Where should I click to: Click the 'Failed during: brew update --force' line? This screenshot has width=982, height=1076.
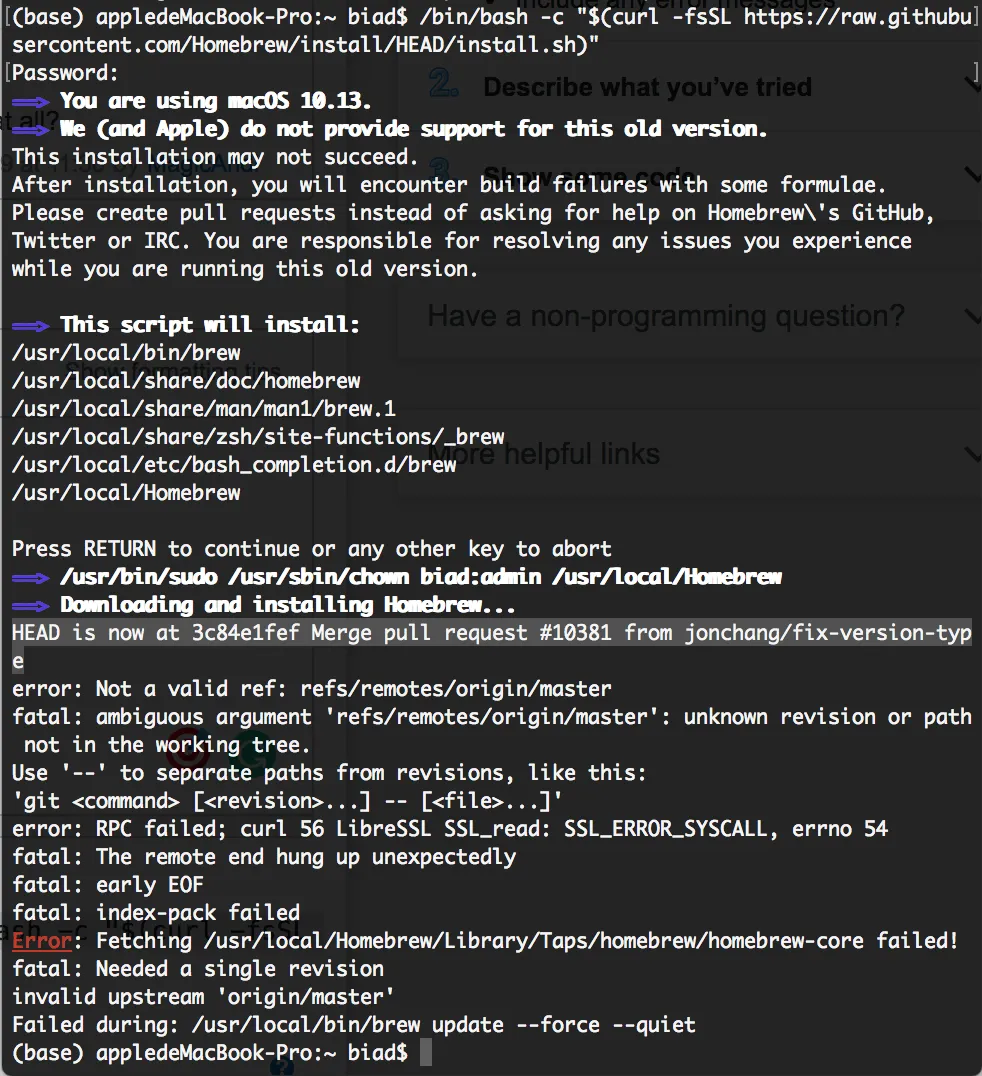click(x=354, y=1025)
